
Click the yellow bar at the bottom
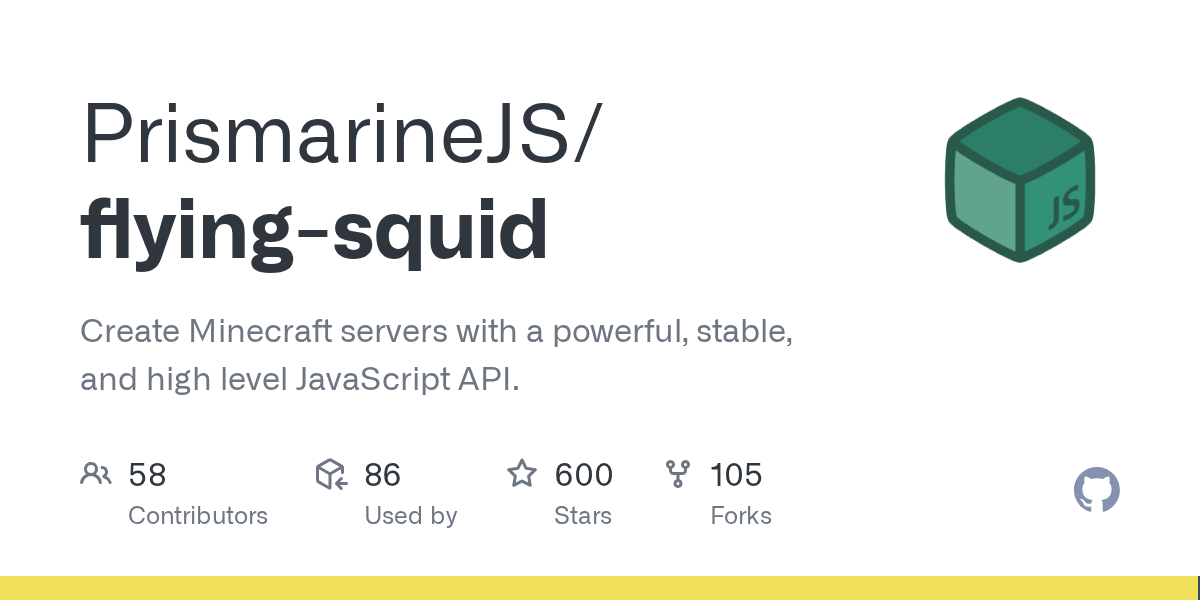point(600,588)
